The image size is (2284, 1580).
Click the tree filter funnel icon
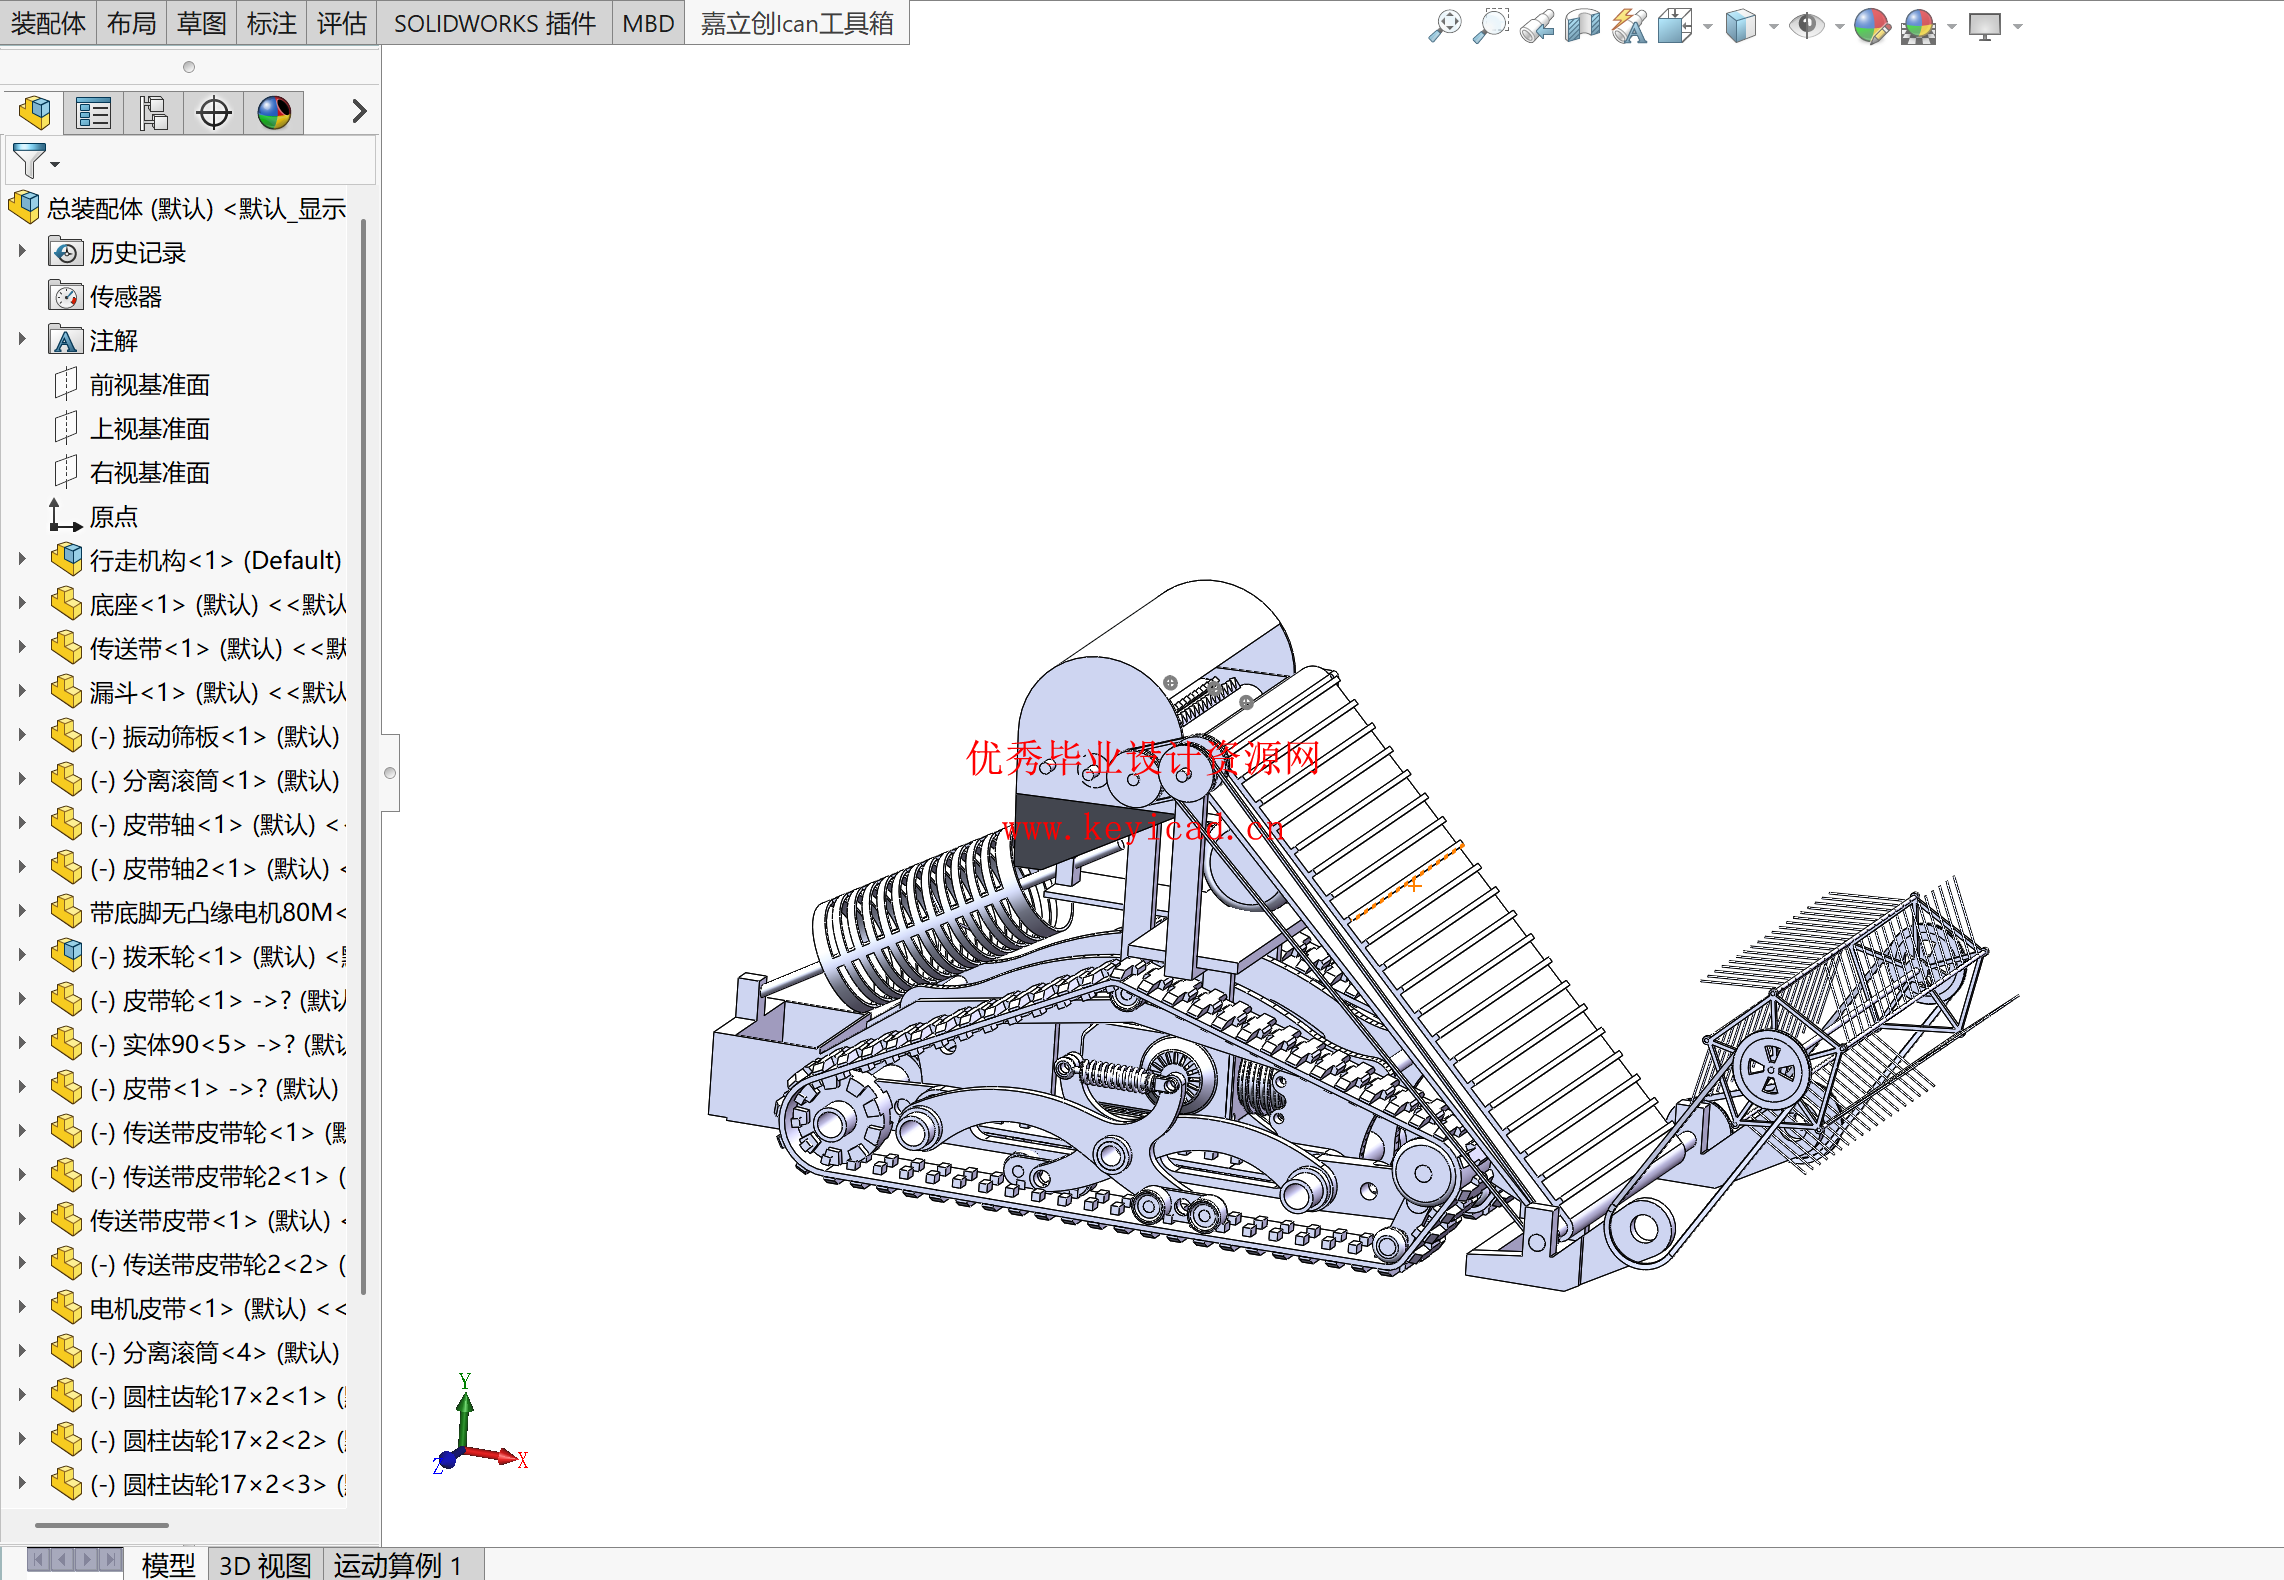click(29, 160)
